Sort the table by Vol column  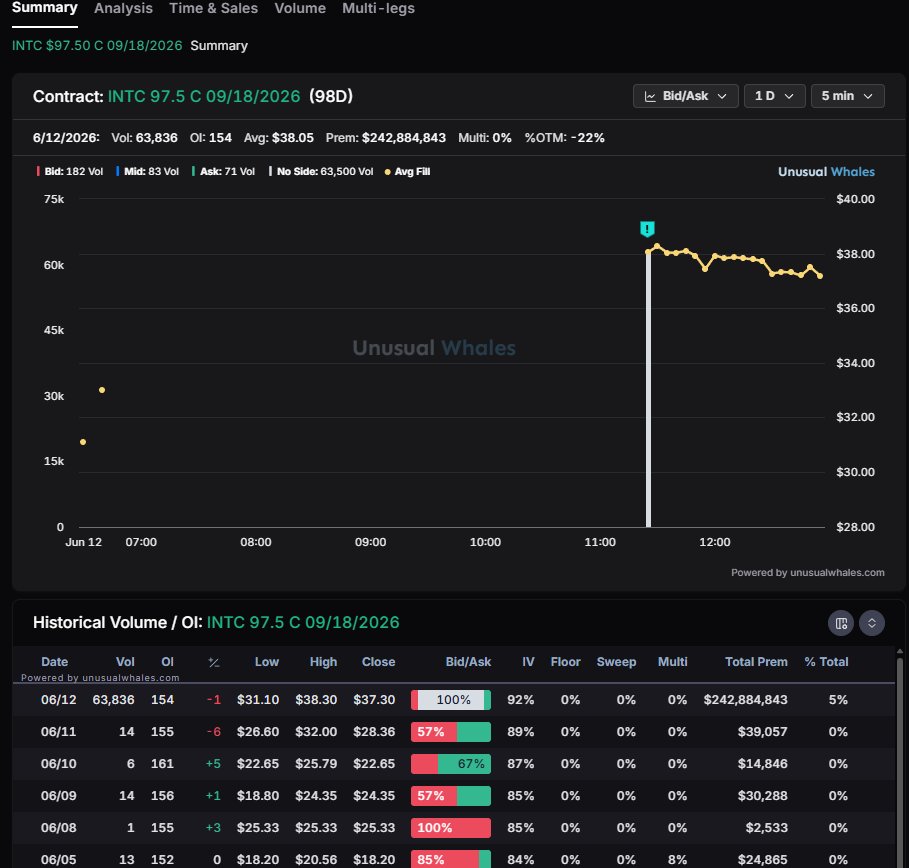125,662
